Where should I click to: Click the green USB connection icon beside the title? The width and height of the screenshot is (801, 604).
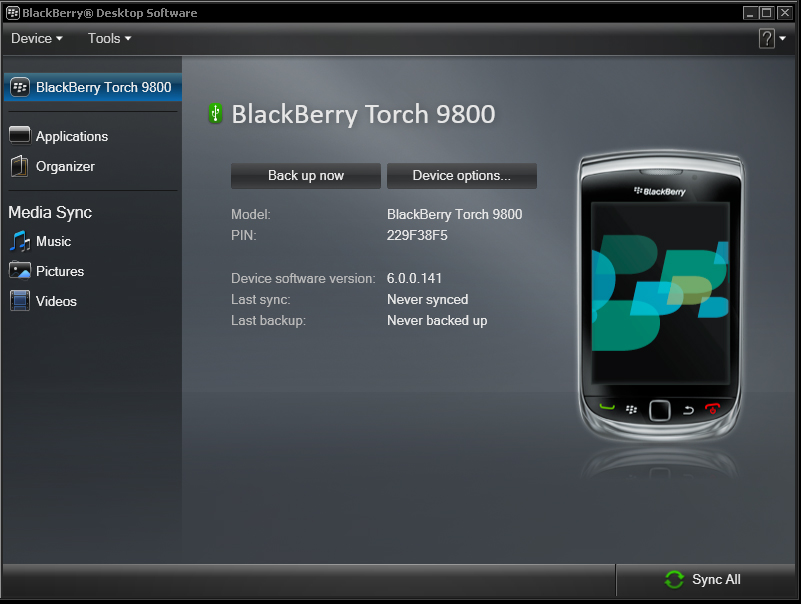[x=215, y=114]
